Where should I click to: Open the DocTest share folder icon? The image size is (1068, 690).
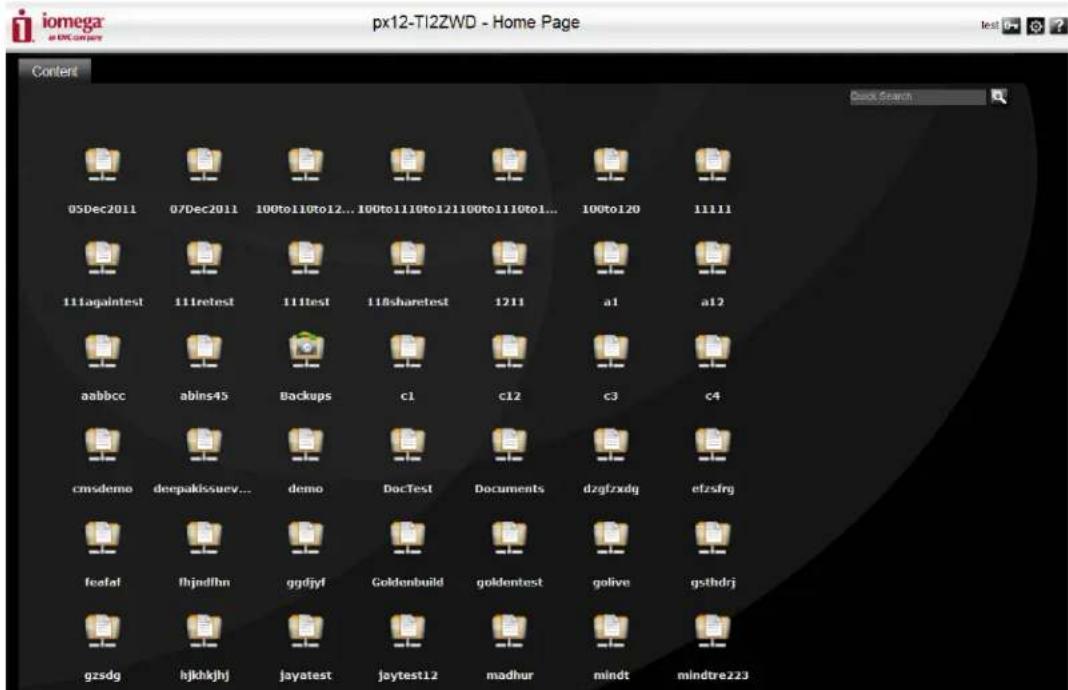tap(407, 443)
